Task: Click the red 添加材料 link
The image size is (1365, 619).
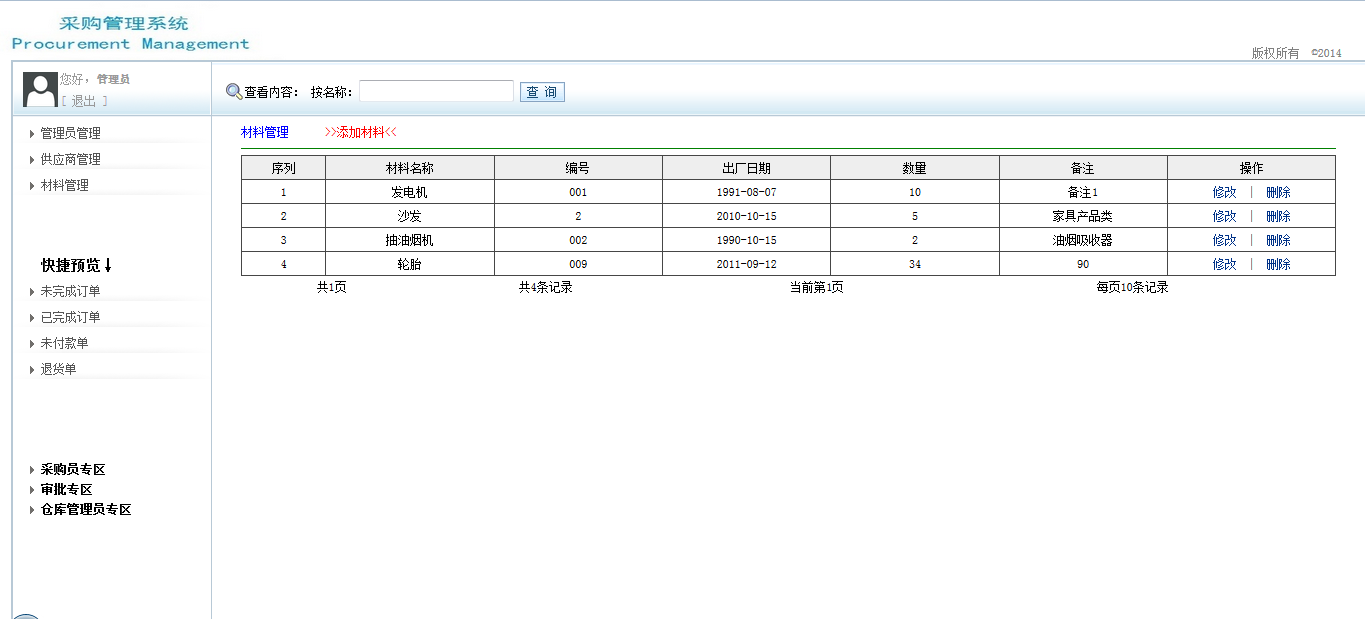Action: pos(361,132)
